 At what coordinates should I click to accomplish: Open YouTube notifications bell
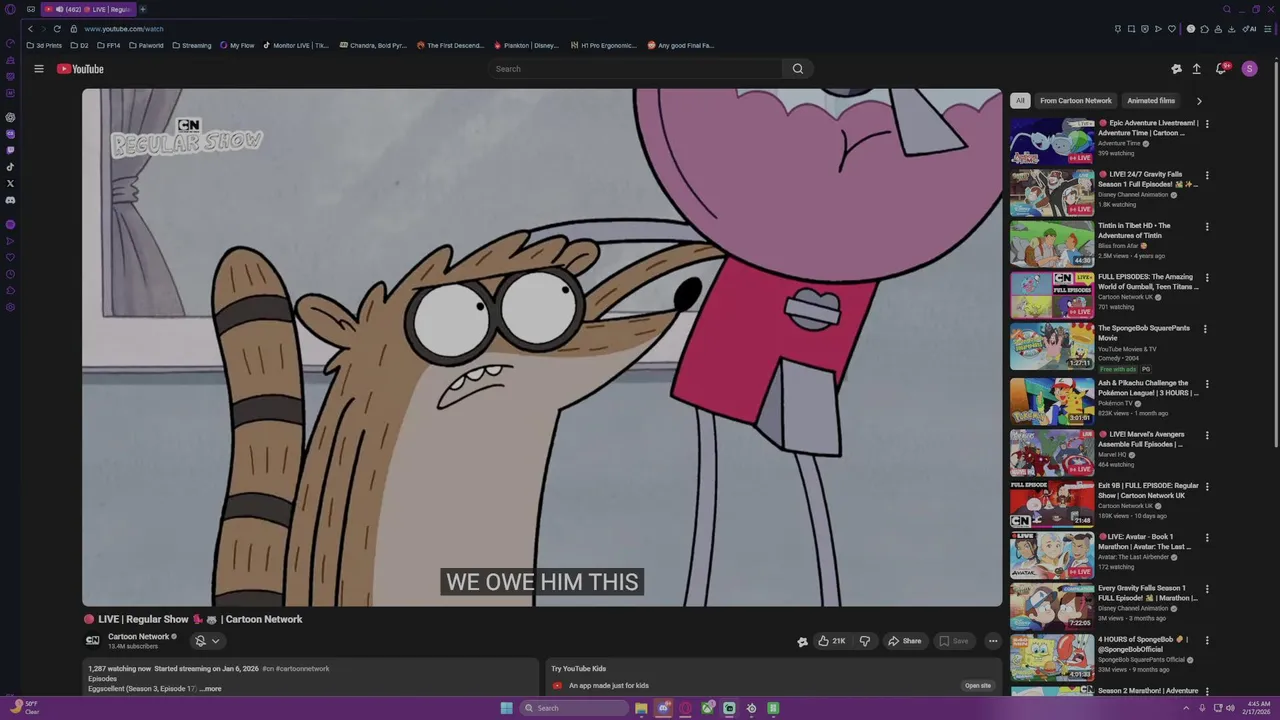point(1221,69)
